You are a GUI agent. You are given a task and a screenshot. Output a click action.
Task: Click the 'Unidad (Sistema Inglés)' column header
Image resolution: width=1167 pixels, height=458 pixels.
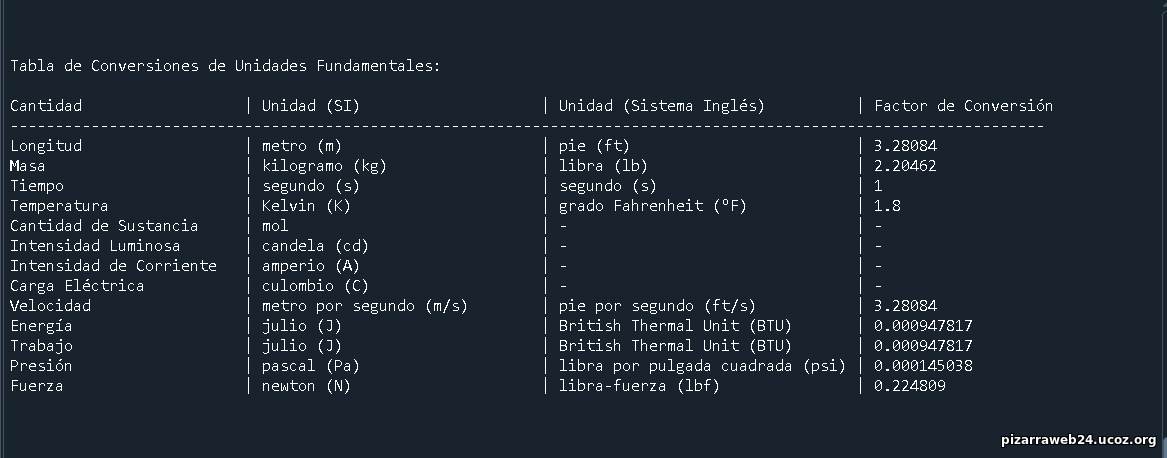pyautogui.click(x=661, y=106)
